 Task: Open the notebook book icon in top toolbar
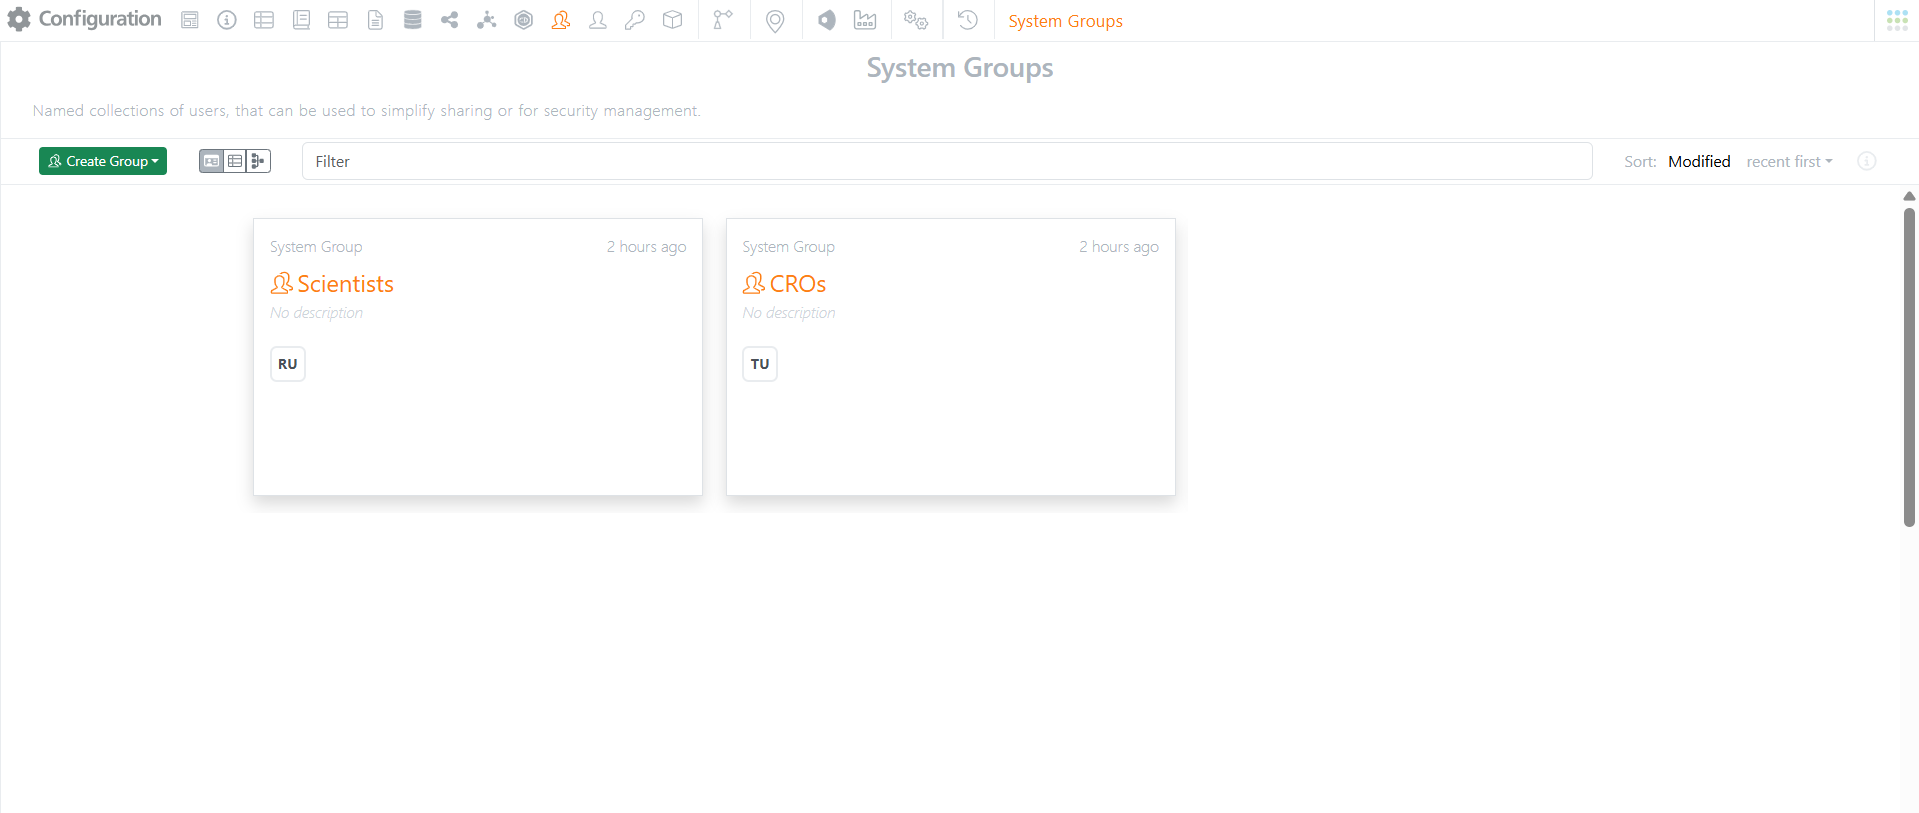click(301, 20)
